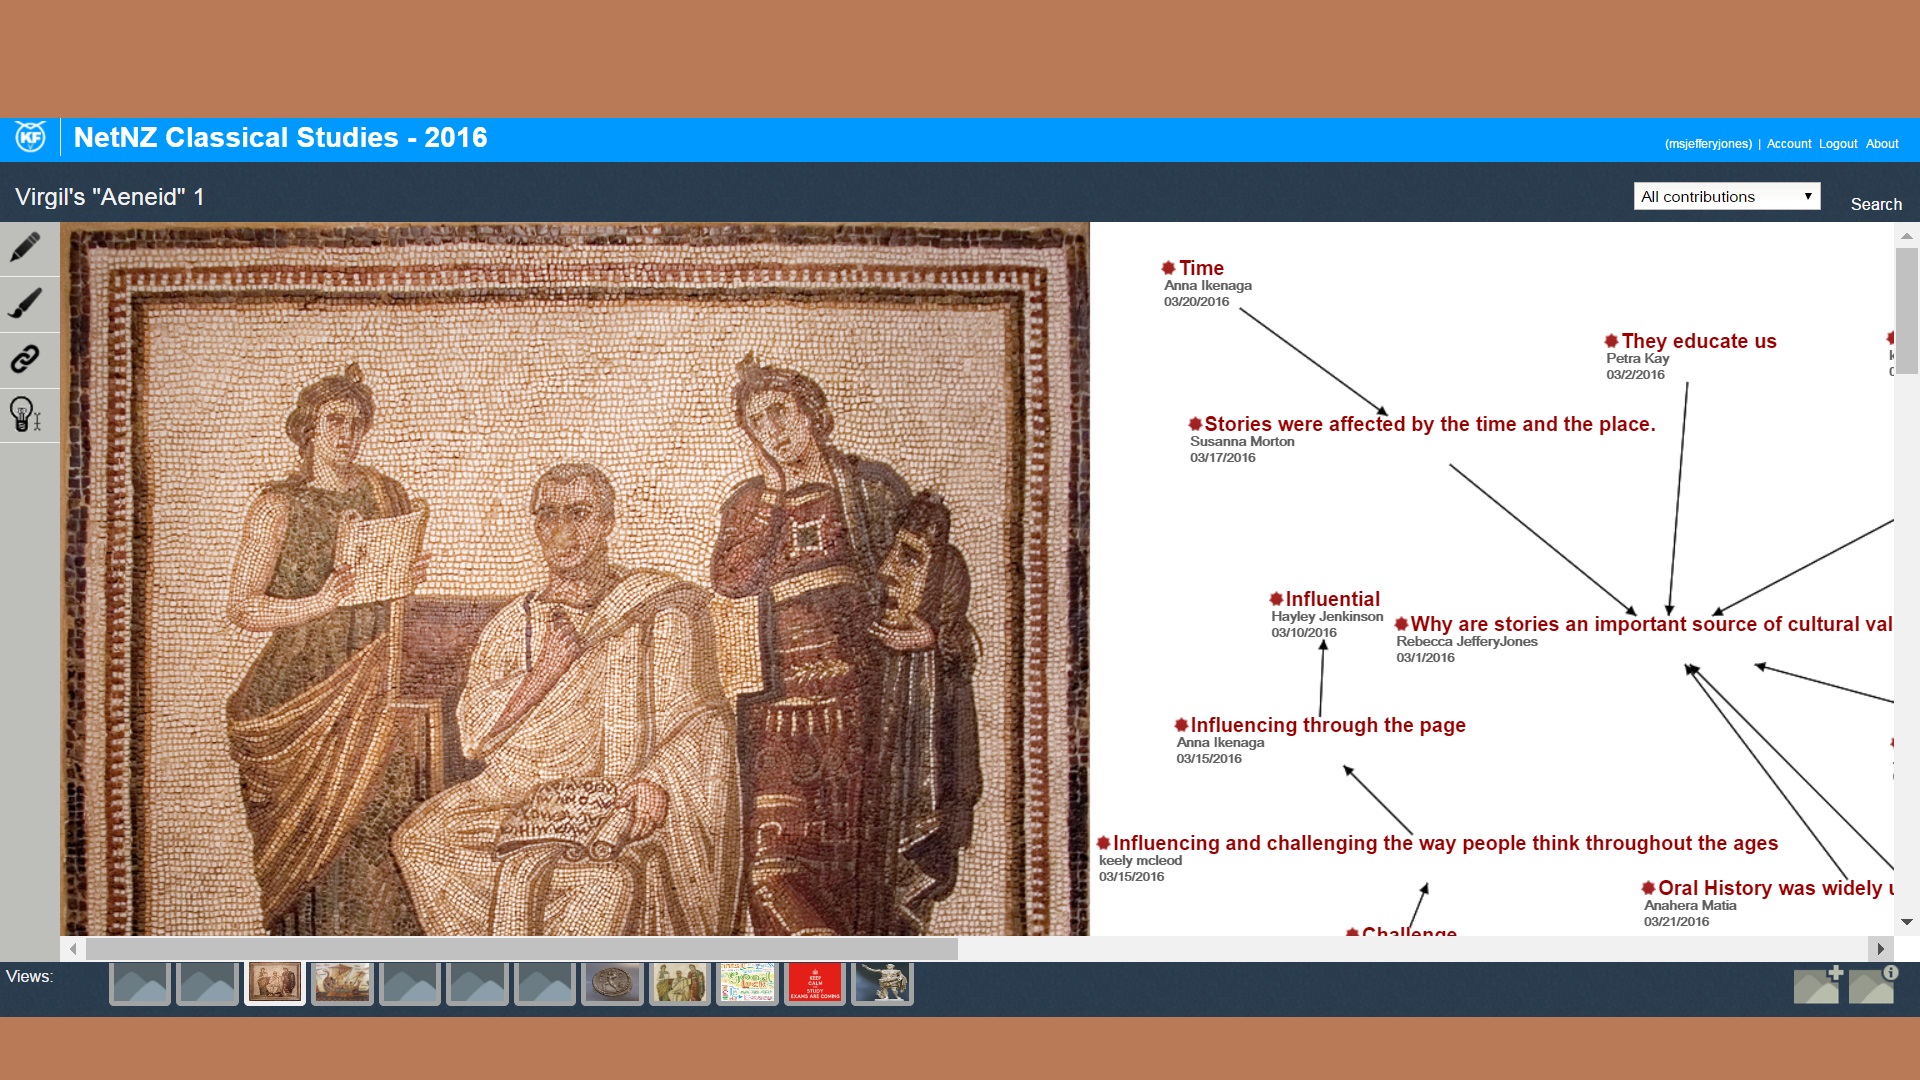Click marker beside 'Oral History' note
Screen dimensions: 1920x1080
point(1648,888)
